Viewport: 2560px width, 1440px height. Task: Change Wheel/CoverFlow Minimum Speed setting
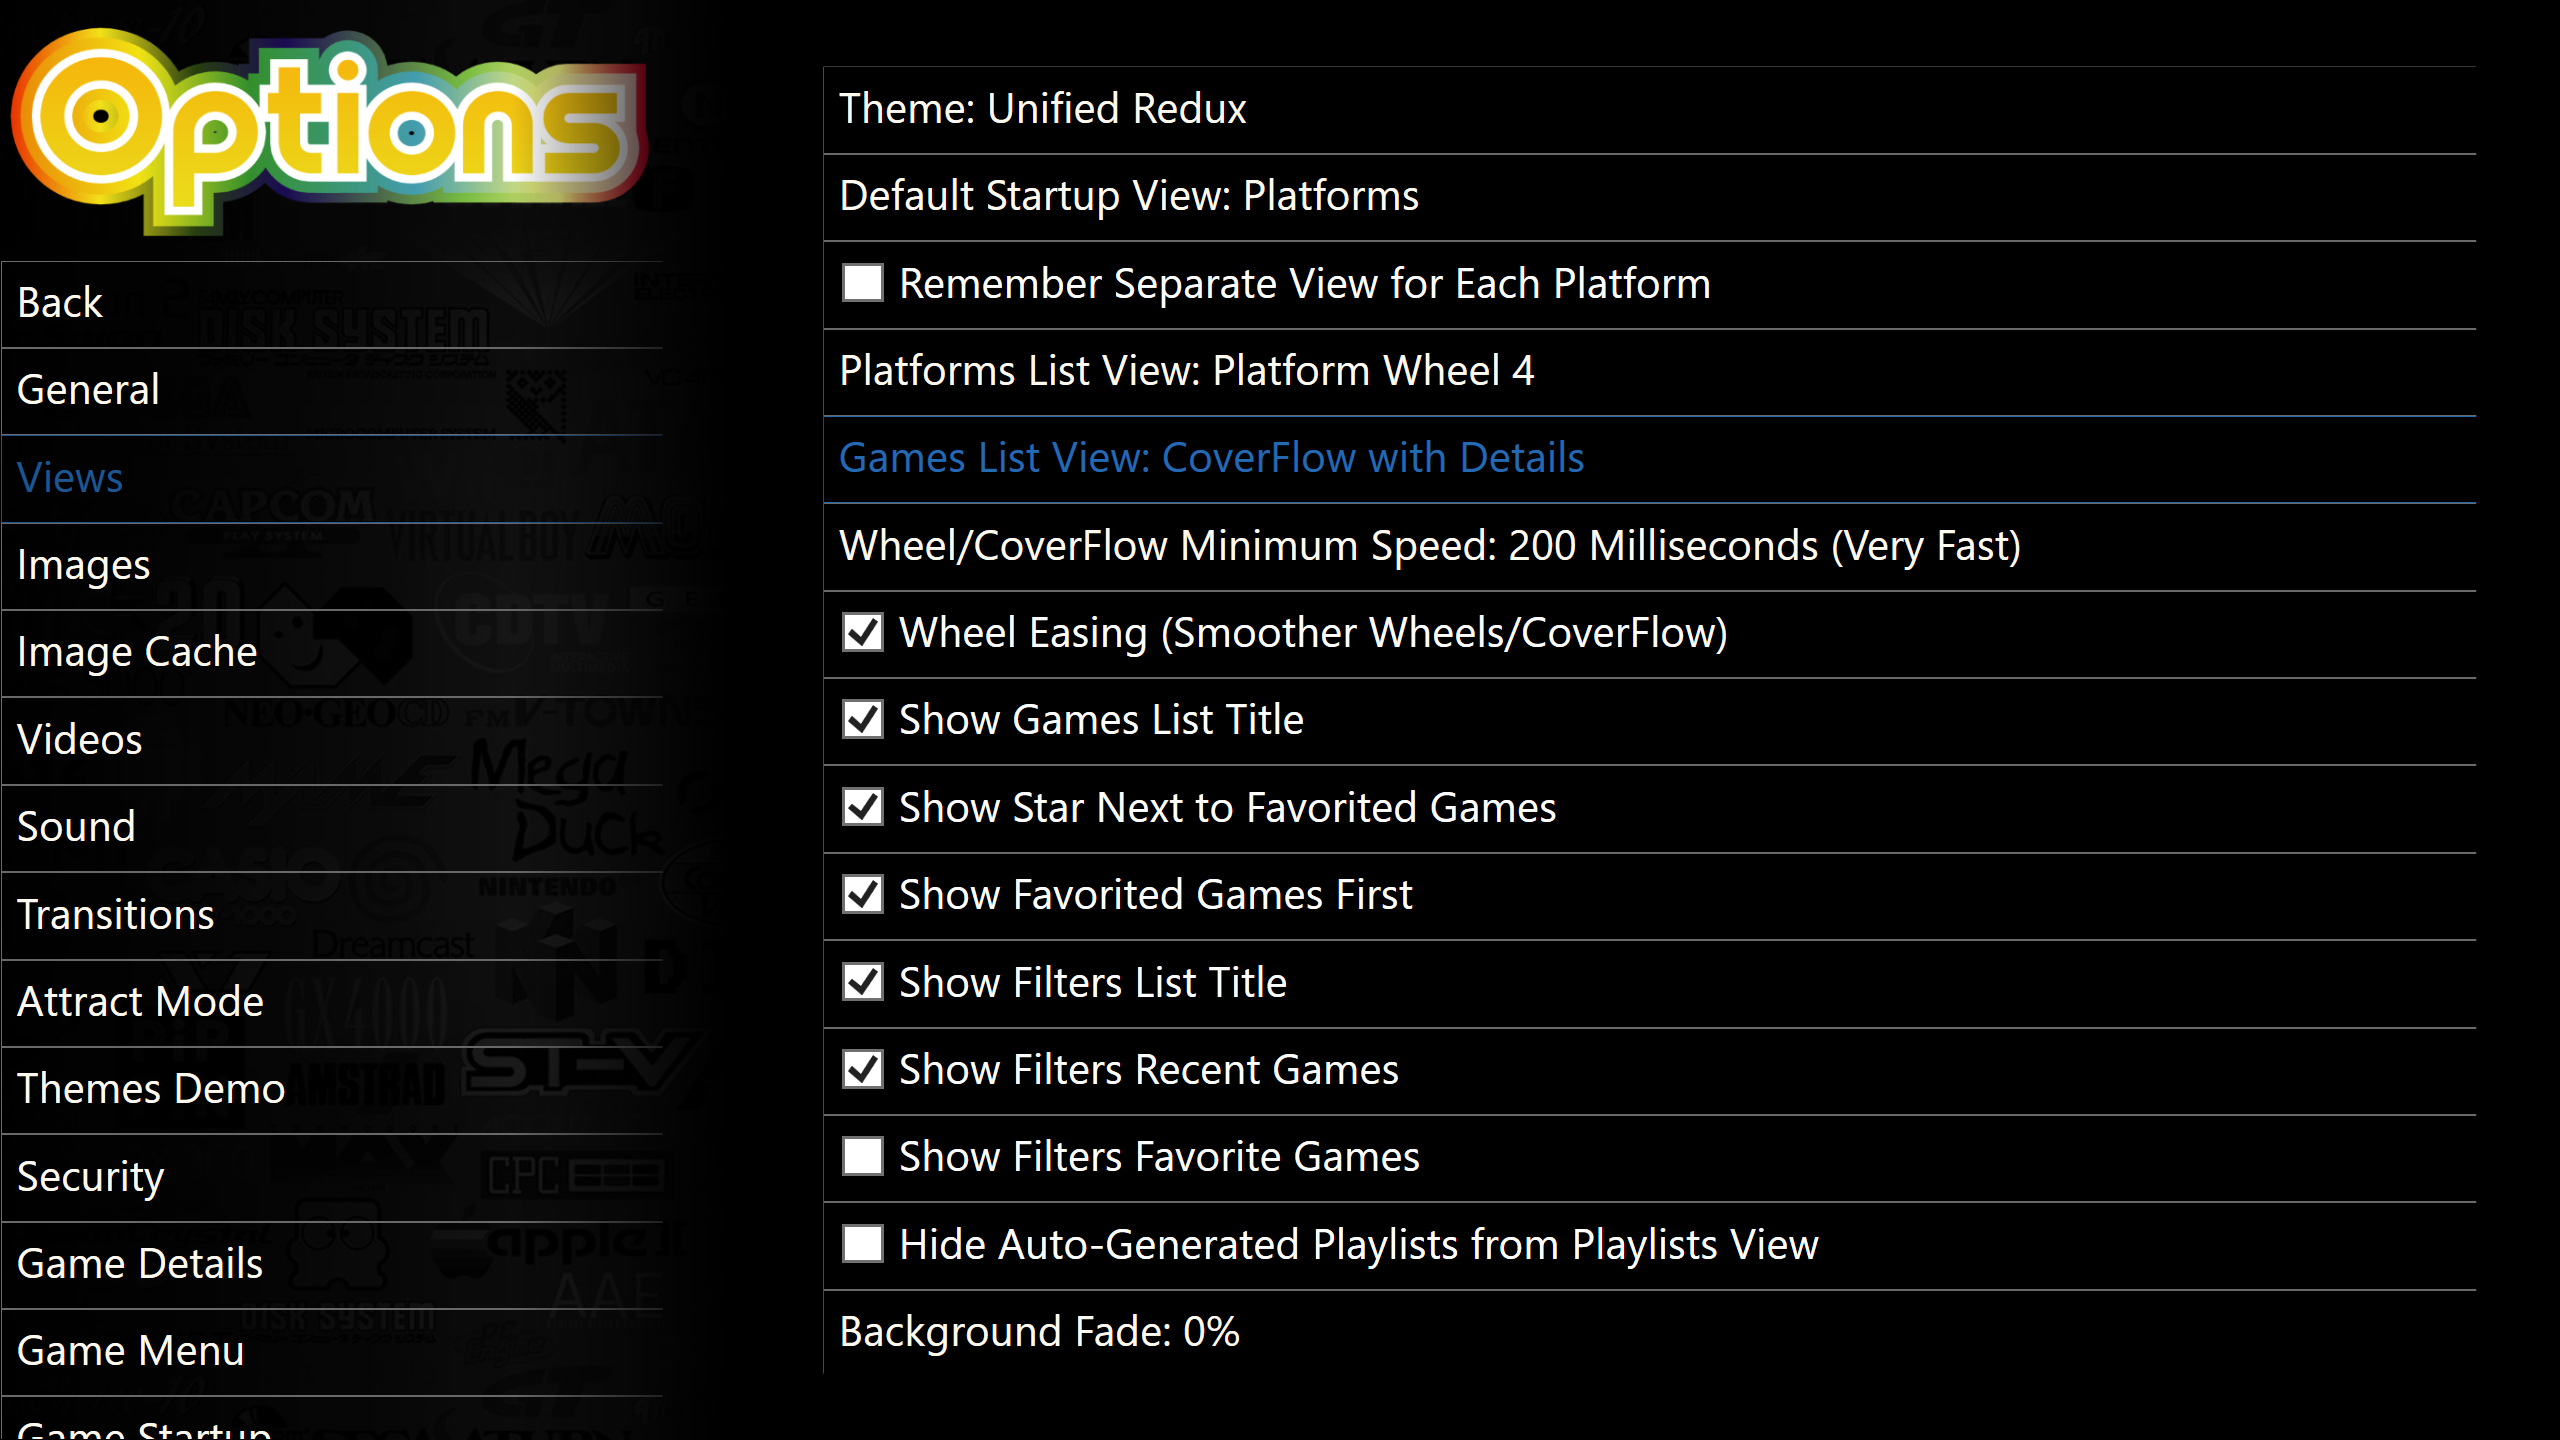1649,546
